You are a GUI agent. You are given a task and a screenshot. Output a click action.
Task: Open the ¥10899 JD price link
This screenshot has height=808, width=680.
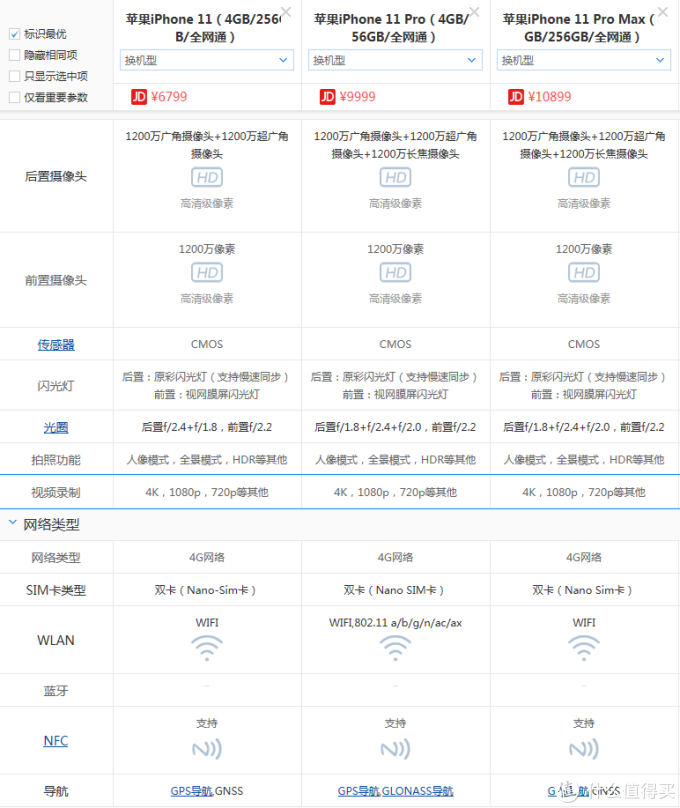(550, 97)
